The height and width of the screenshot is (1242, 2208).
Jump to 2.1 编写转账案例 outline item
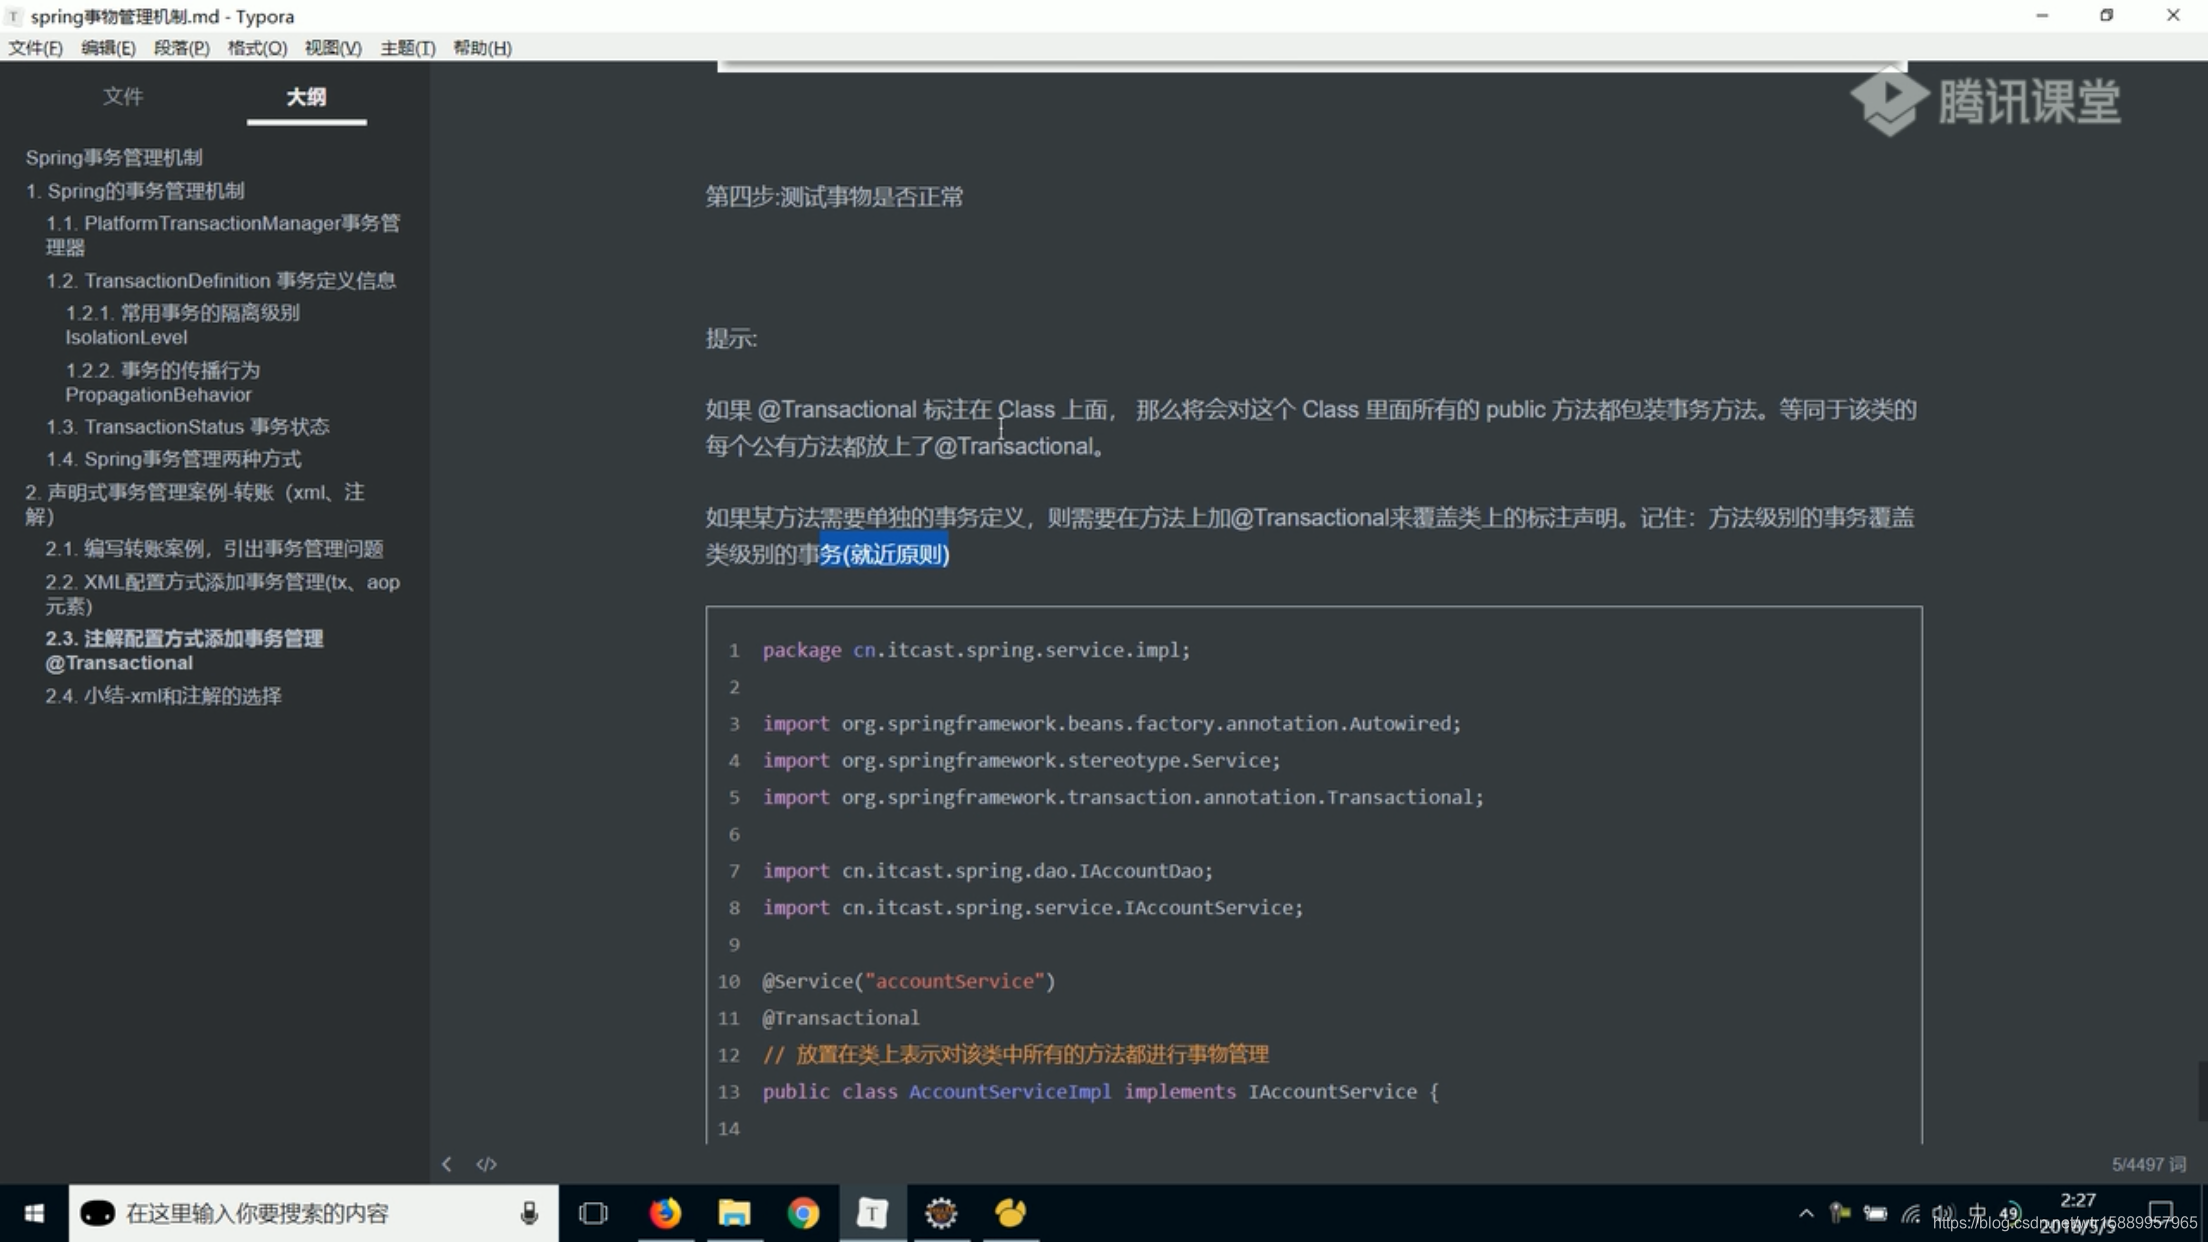click(x=214, y=548)
